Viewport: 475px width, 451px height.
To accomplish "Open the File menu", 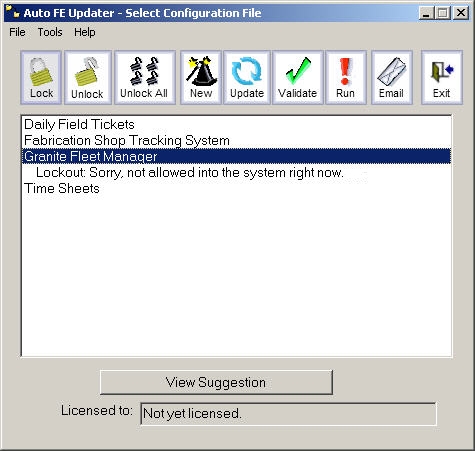I will point(17,32).
